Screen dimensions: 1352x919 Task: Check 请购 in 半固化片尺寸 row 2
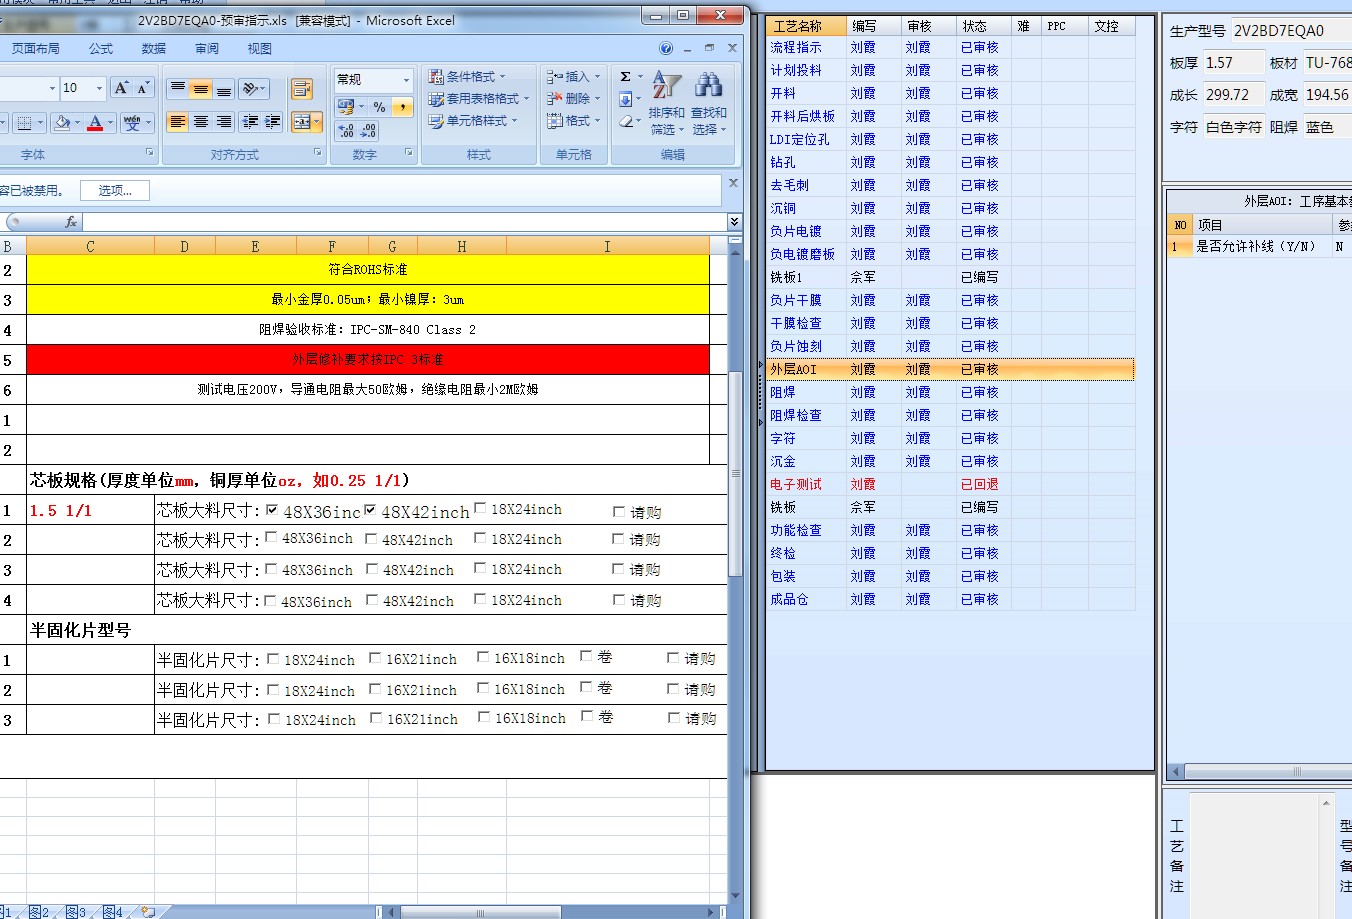click(673, 688)
